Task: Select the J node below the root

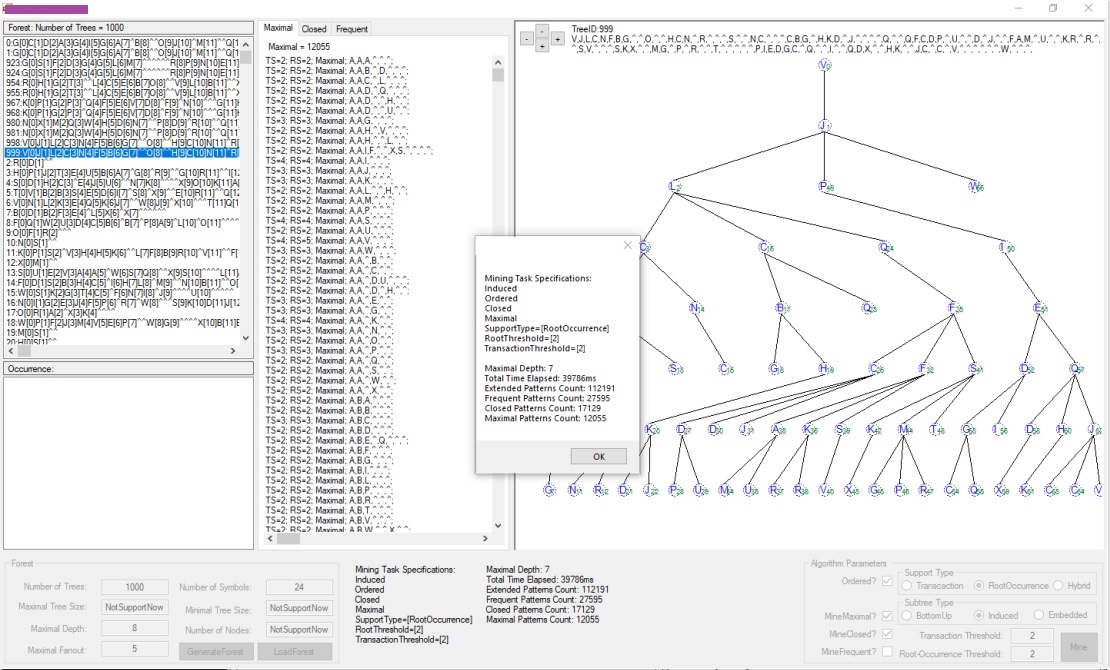Action: (x=824, y=126)
